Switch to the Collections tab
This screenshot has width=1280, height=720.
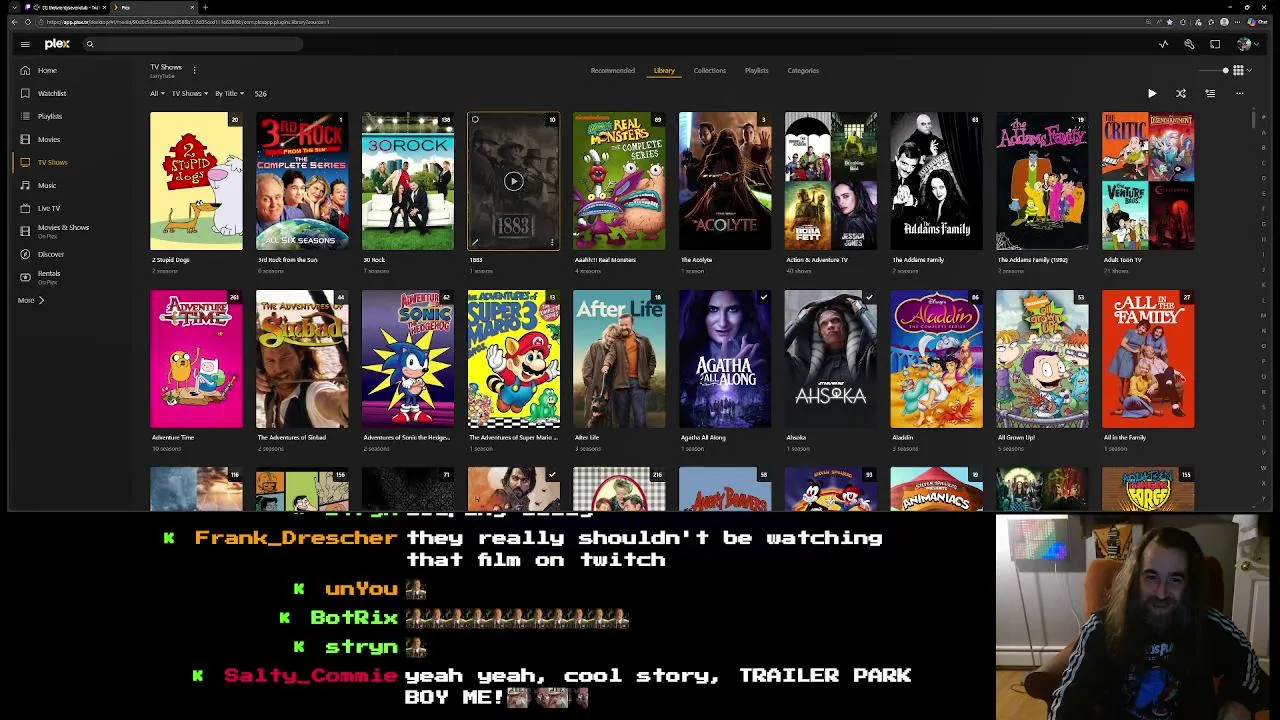[x=709, y=71]
